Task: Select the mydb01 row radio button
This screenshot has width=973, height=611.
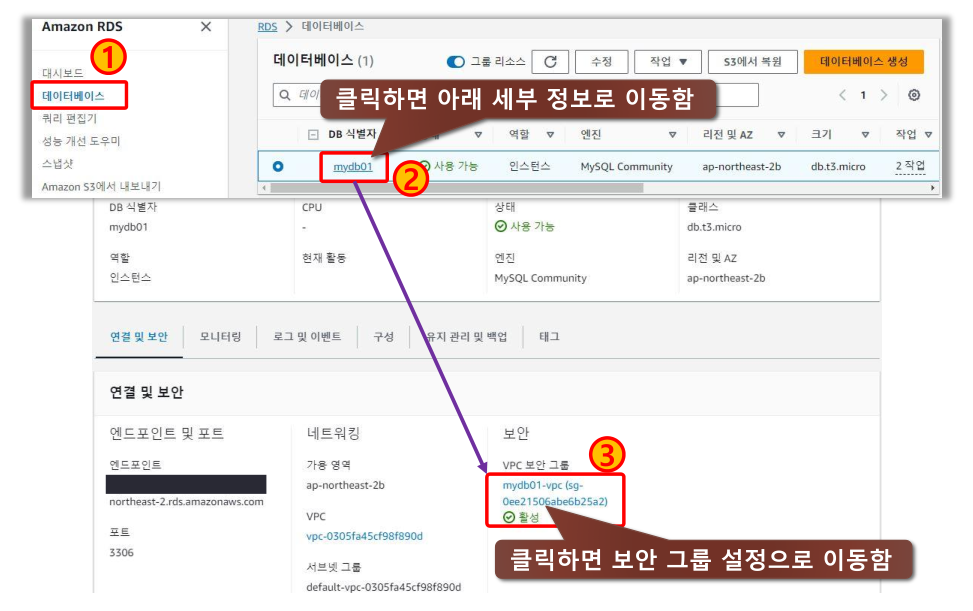Action: 278,166
